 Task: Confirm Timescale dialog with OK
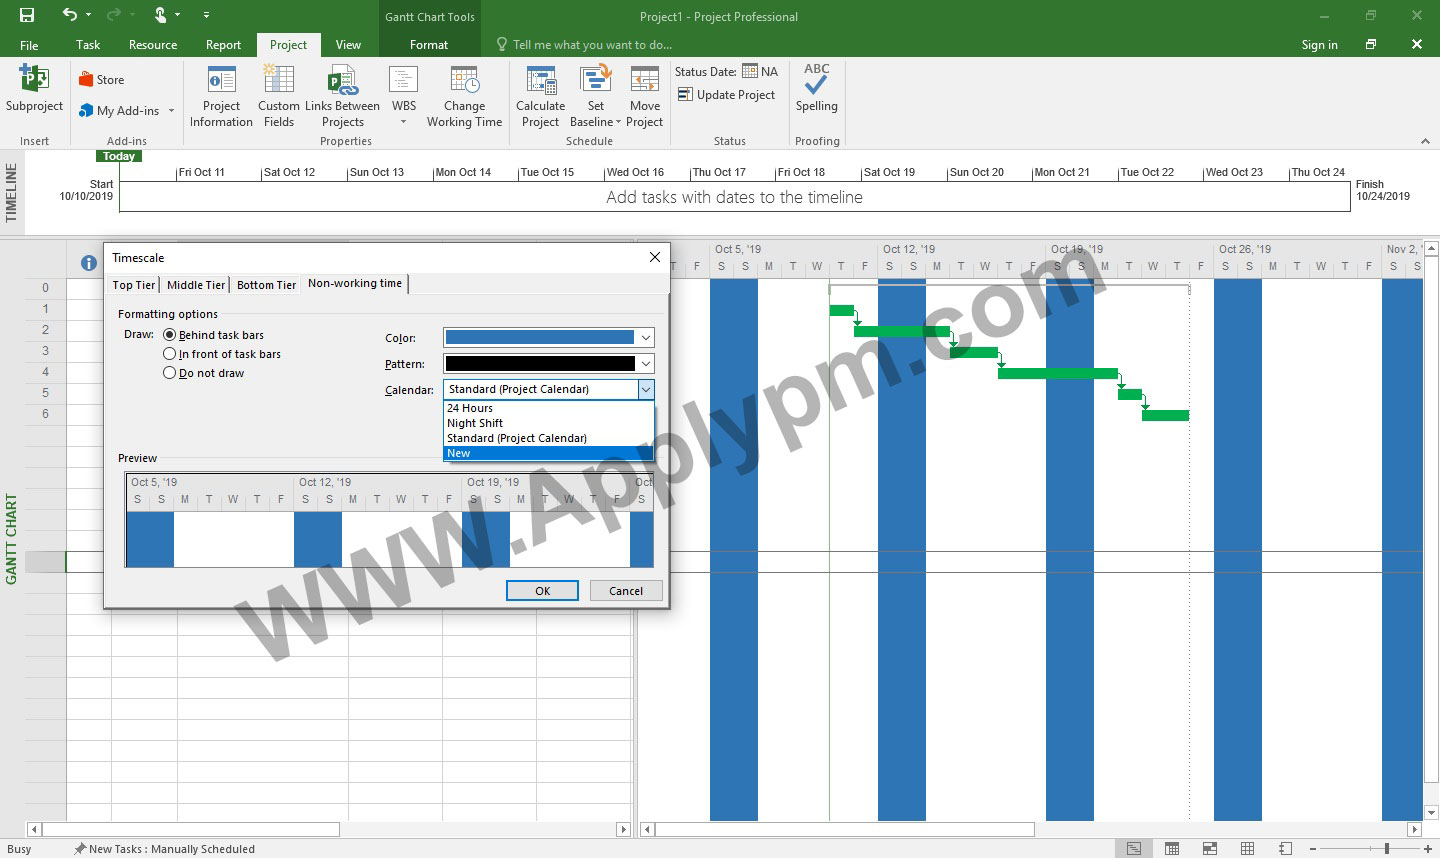pos(542,591)
